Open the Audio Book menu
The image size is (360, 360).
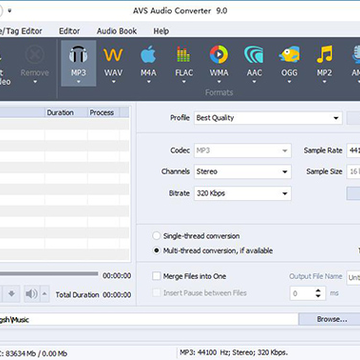pos(117,31)
